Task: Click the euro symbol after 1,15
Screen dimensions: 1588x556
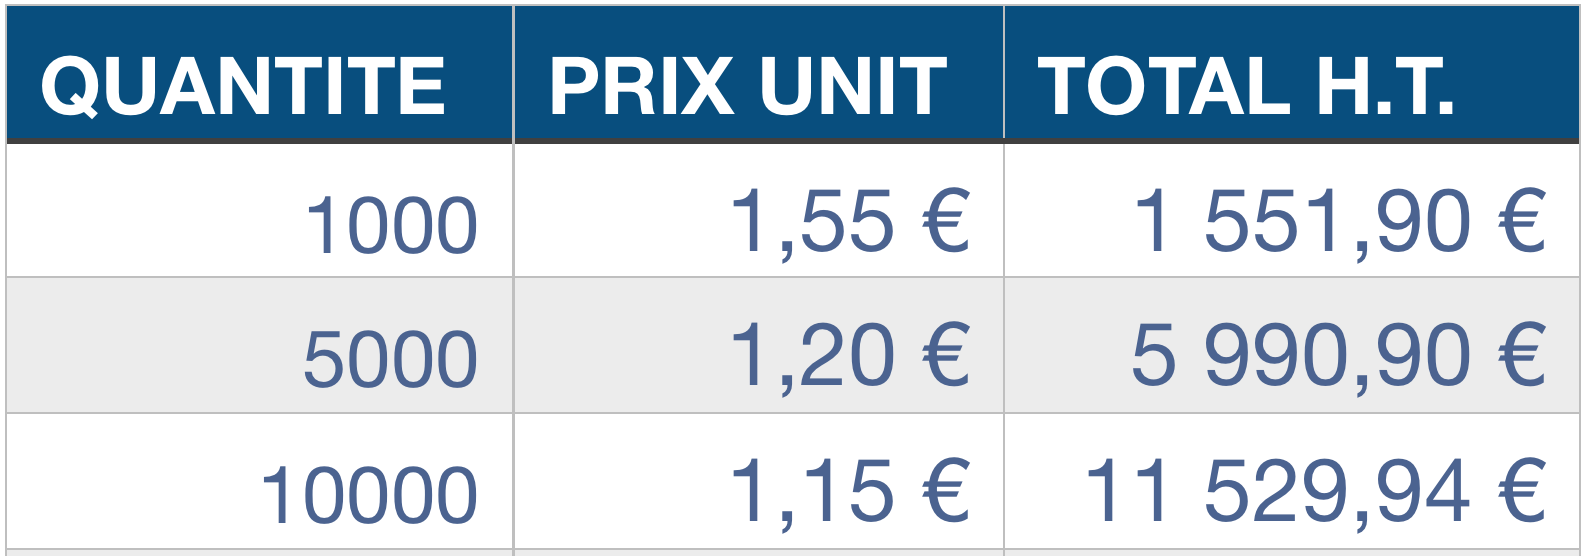Action: point(946,491)
